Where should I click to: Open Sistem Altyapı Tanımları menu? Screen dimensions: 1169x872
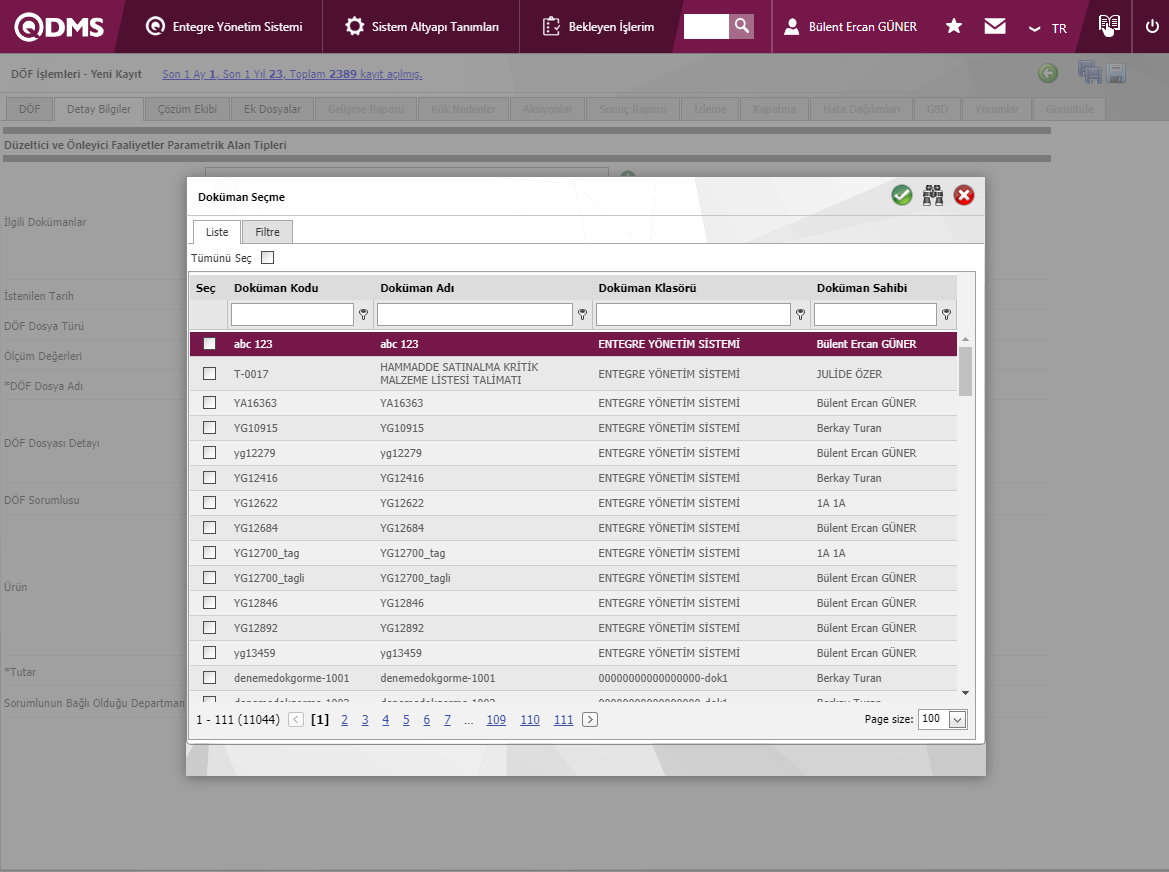421,27
